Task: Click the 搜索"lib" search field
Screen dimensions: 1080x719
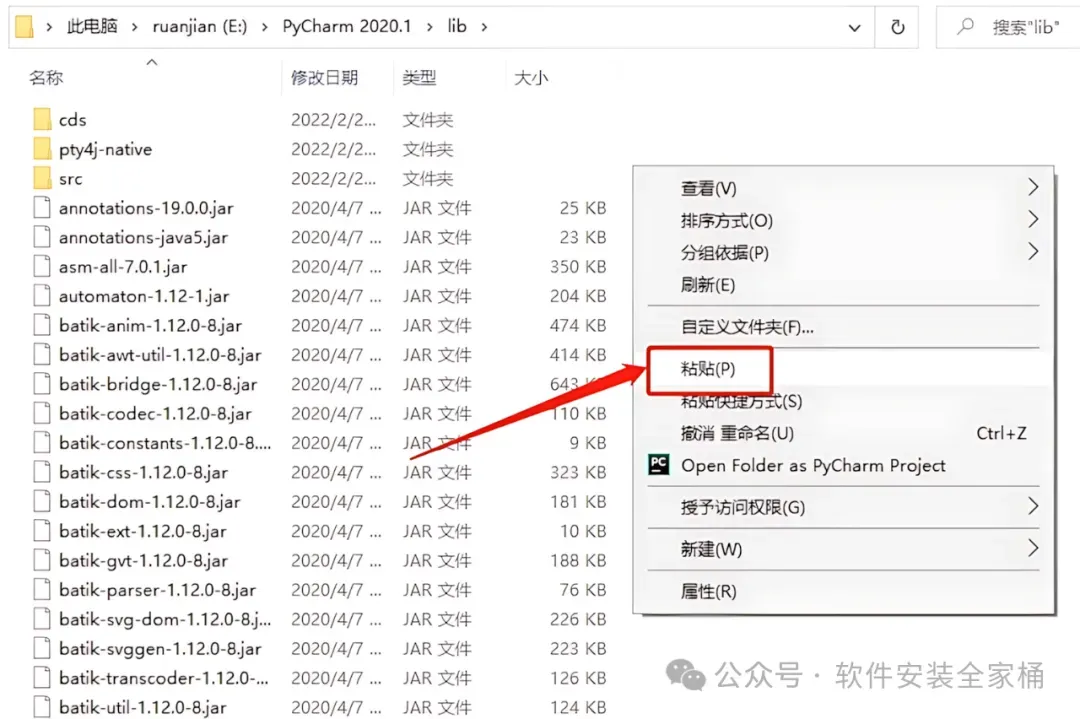Action: point(1025,28)
